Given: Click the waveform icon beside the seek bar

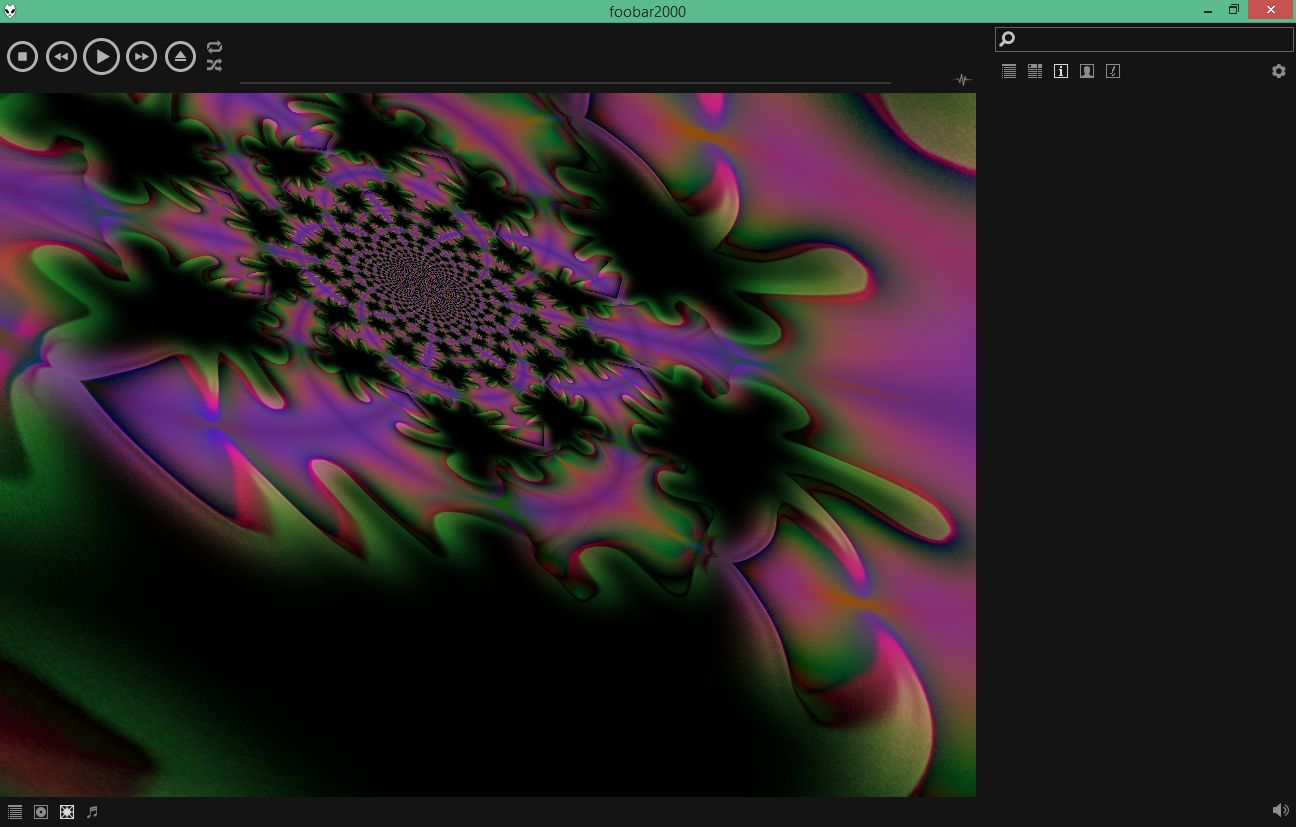Looking at the screenshot, I should [x=962, y=80].
